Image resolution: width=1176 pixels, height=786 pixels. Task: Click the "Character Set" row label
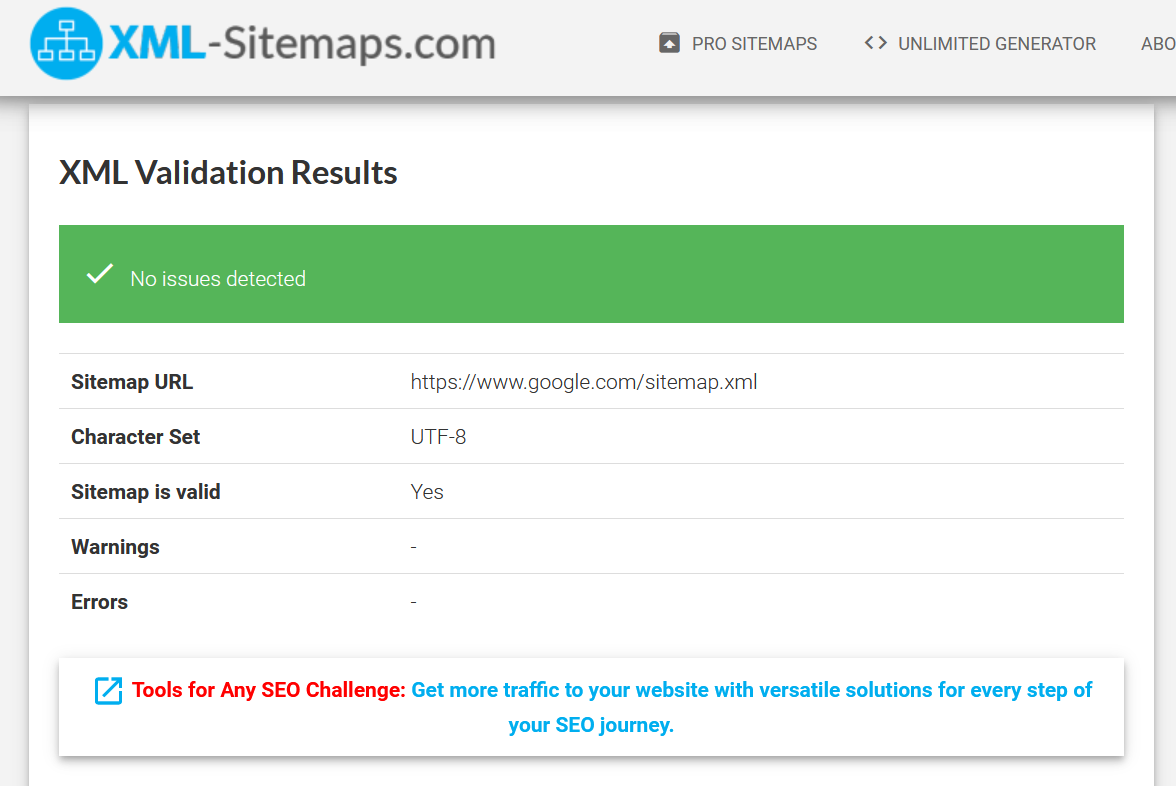coord(136,437)
